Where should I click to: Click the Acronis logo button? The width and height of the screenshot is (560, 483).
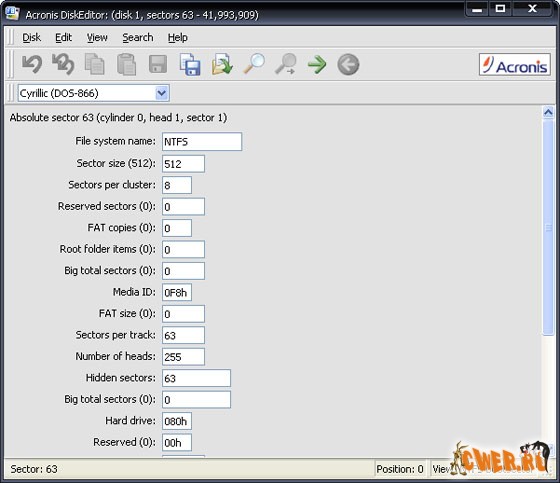tap(515, 65)
